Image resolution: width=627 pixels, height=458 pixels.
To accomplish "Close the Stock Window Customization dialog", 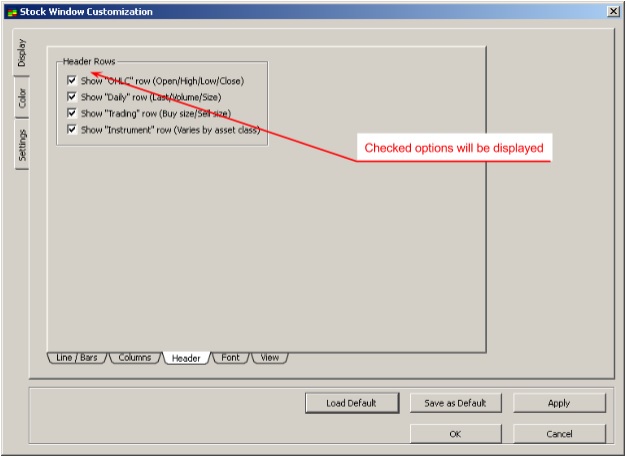I will tap(612, 11).
